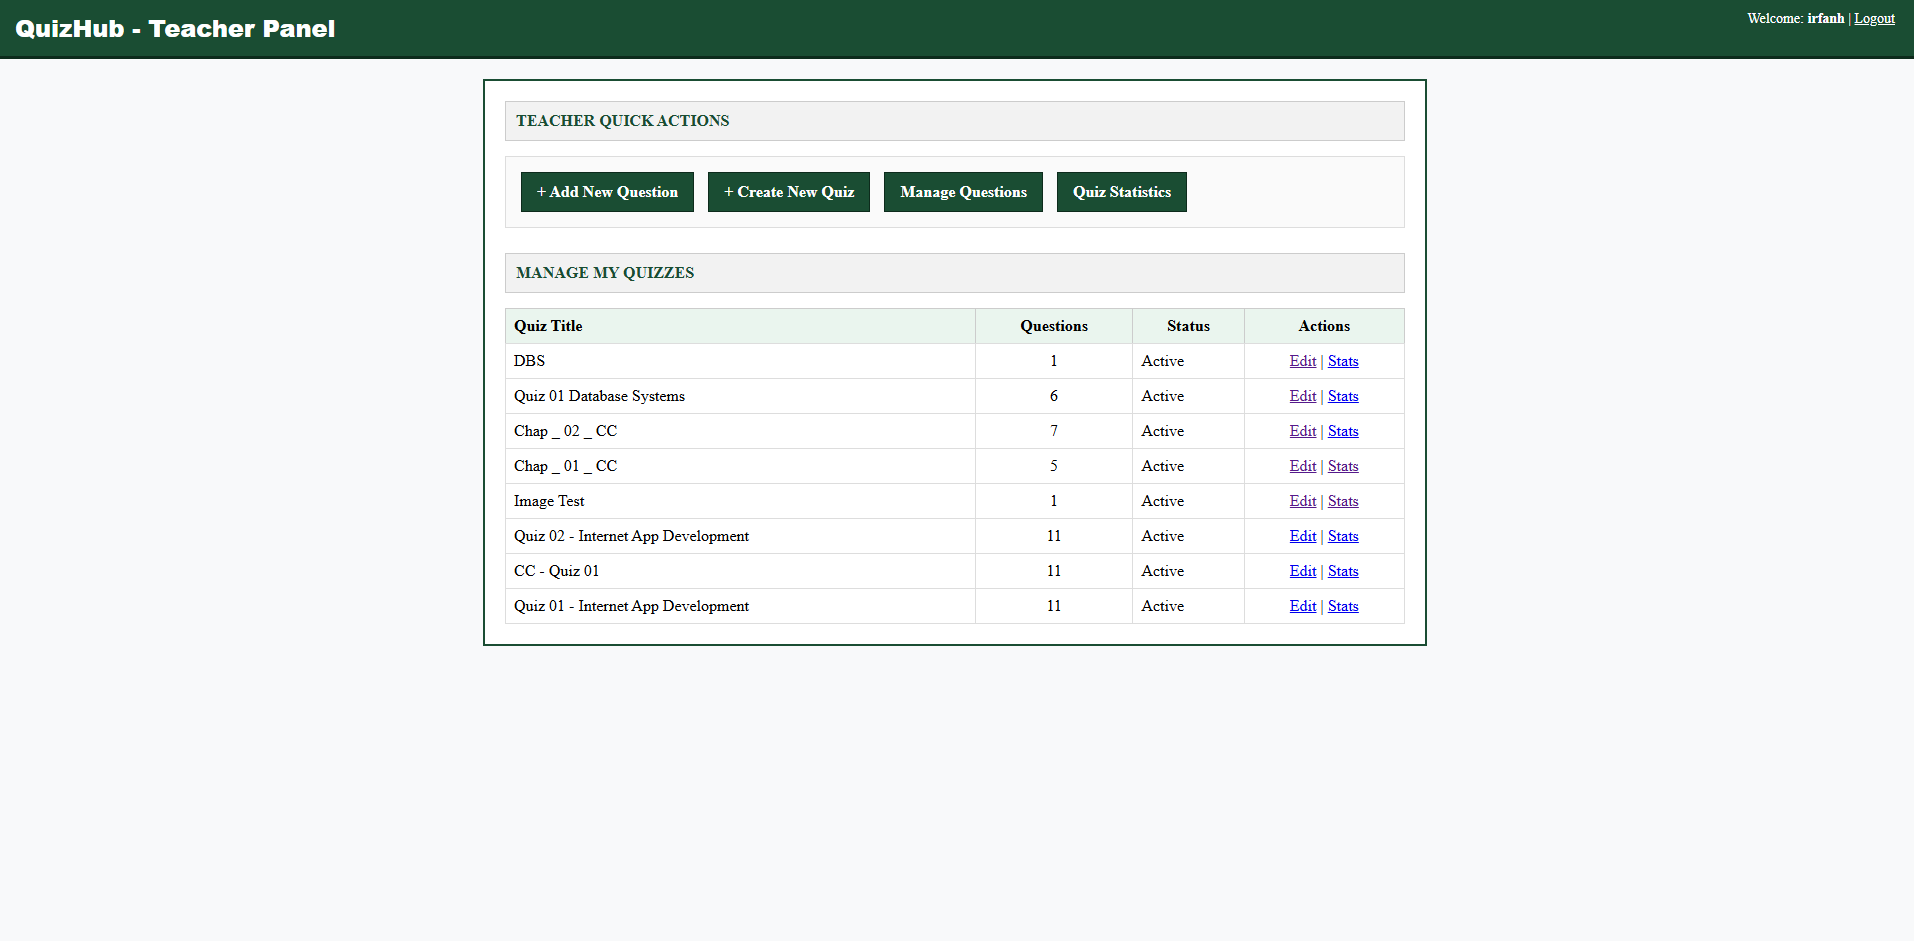Open Stats for Quiz 01 Database Systems
This screenshot has height=941, width=1914.
1343,396
